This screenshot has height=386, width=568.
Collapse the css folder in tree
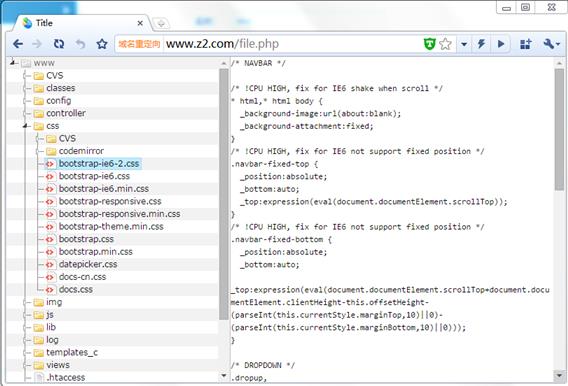25,126
